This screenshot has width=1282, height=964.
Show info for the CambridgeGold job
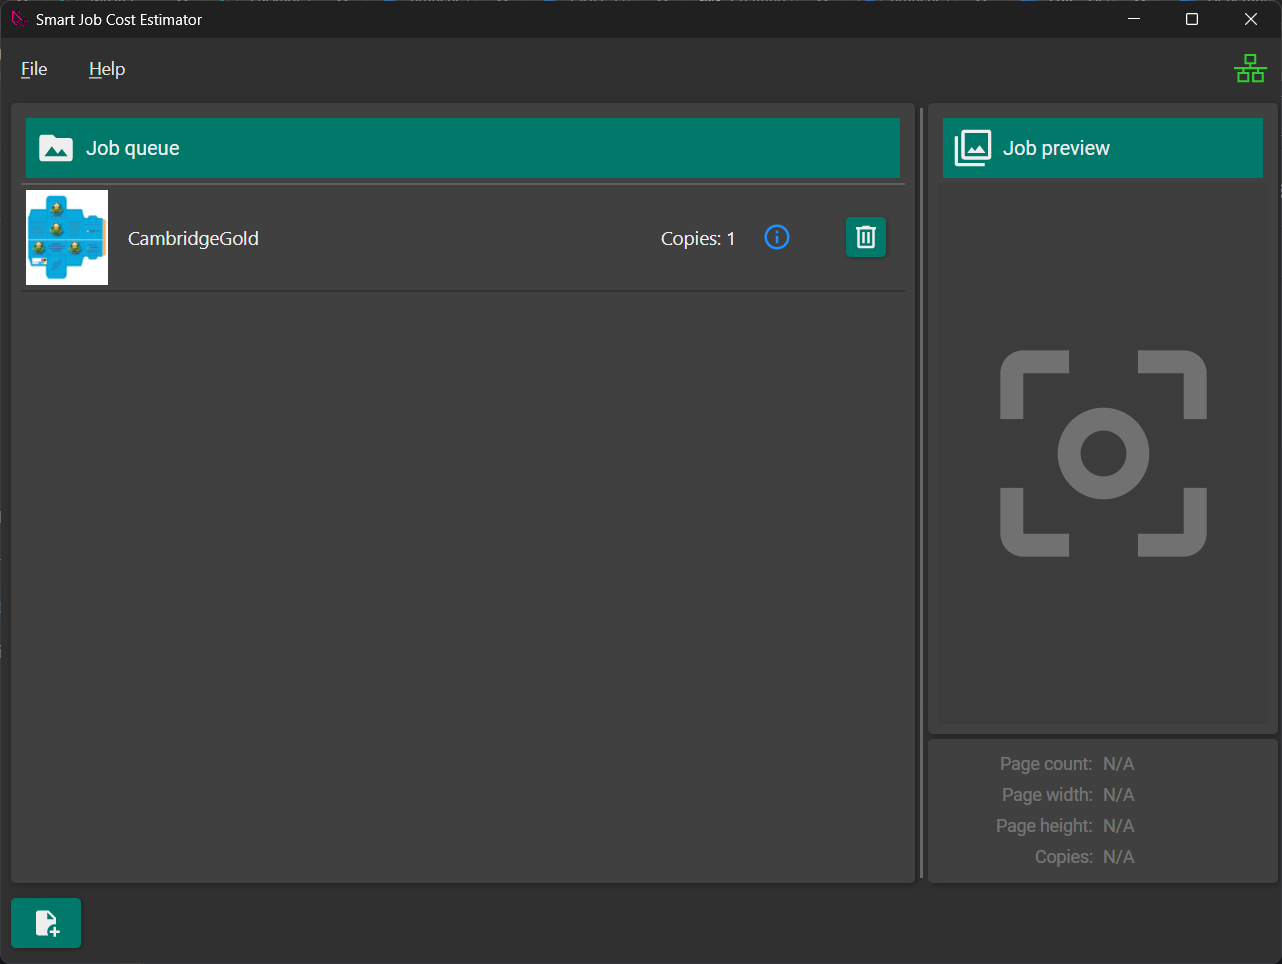[x=777, y=237]
